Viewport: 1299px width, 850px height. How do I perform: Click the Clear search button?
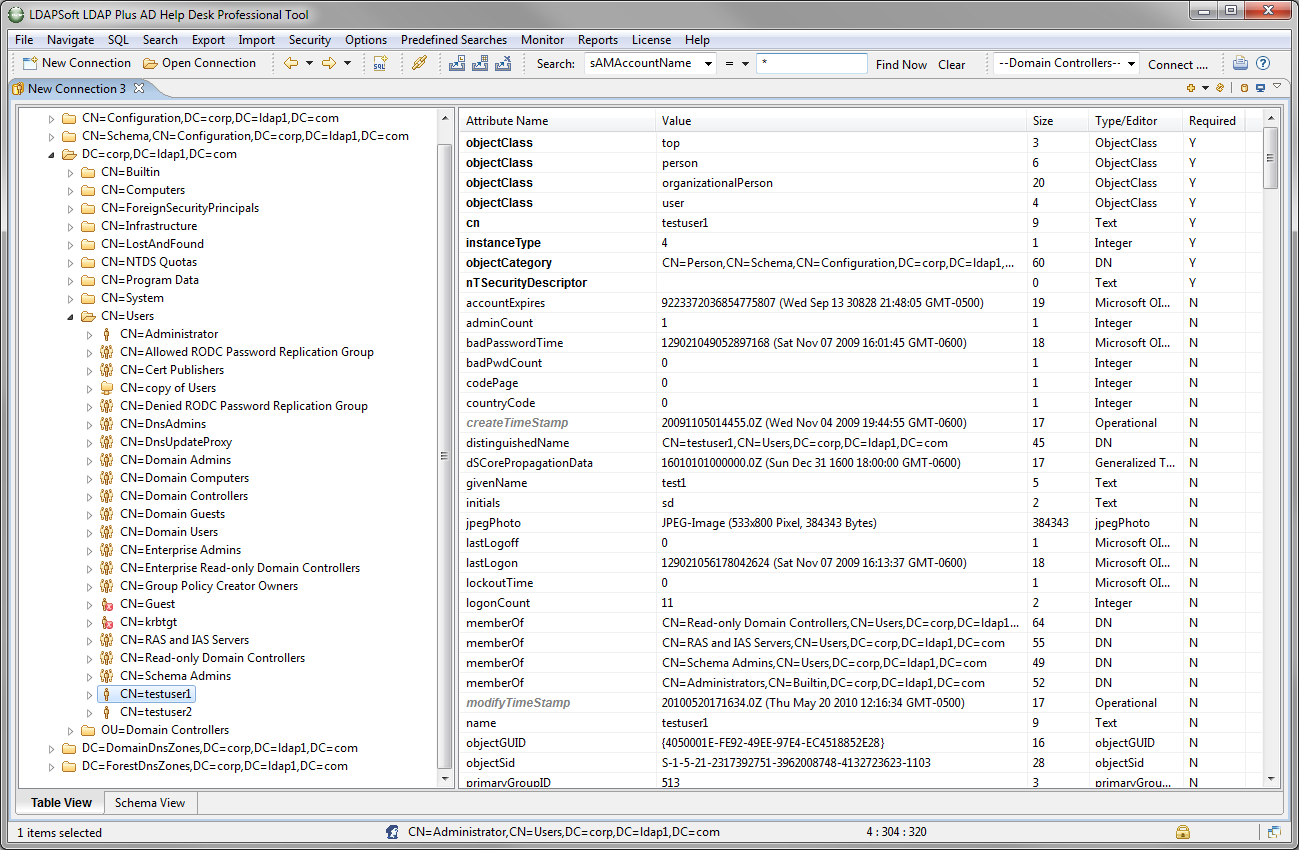click(x=951, y=64)
